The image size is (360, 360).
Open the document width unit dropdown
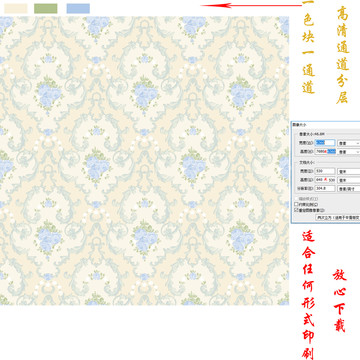coord(349,171)
